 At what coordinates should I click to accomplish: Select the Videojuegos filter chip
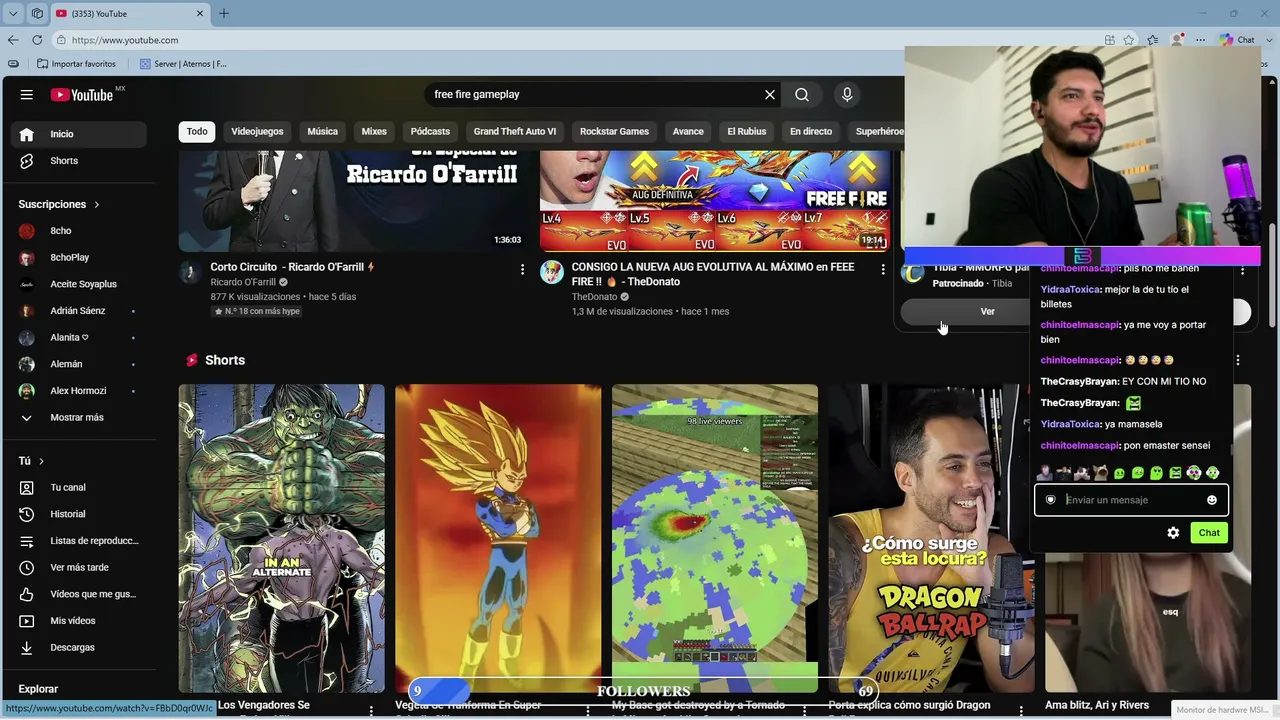[257, 132]
